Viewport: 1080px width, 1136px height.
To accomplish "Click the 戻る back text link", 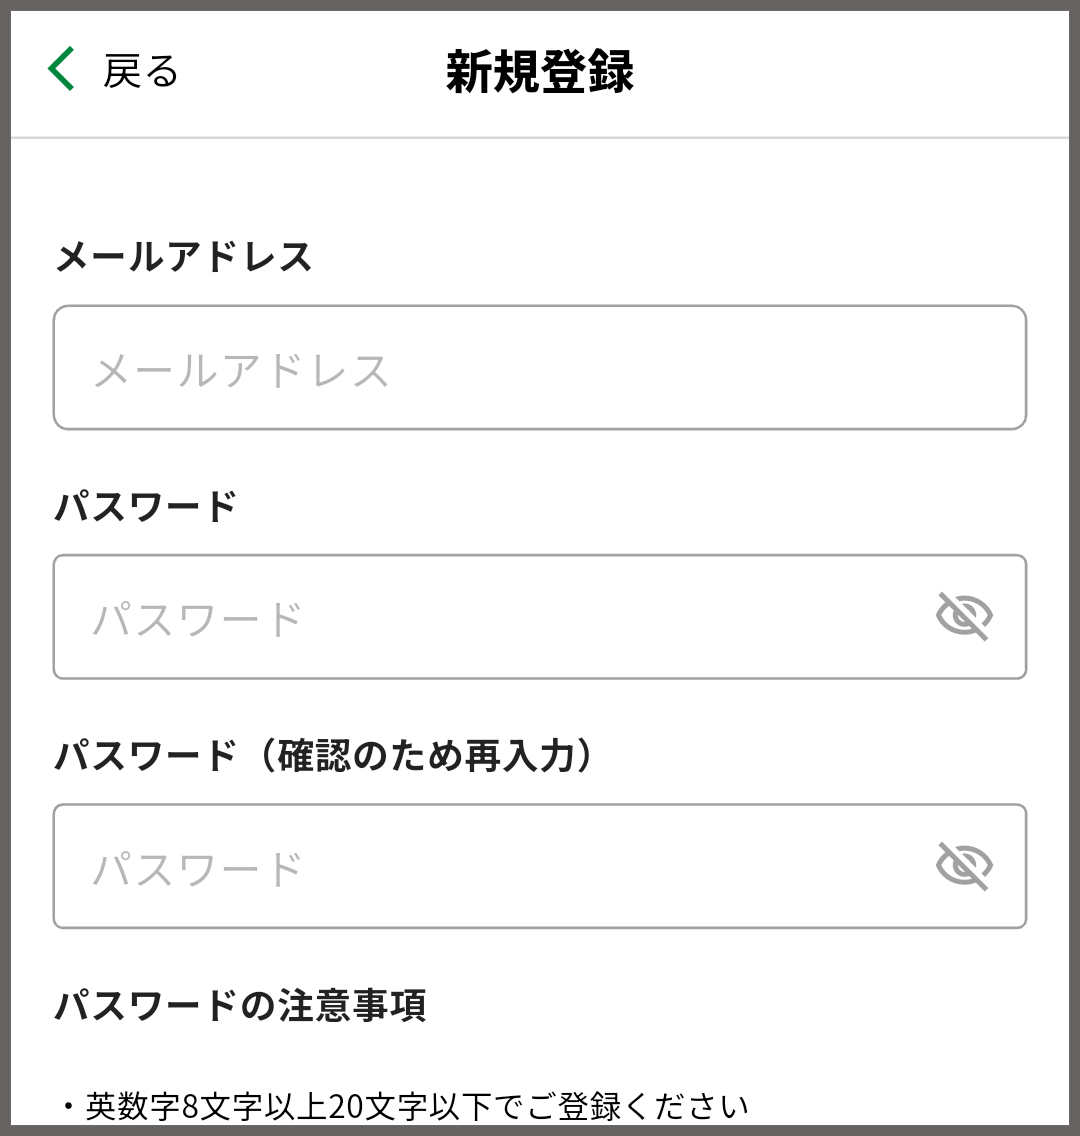I will point(140,71).
